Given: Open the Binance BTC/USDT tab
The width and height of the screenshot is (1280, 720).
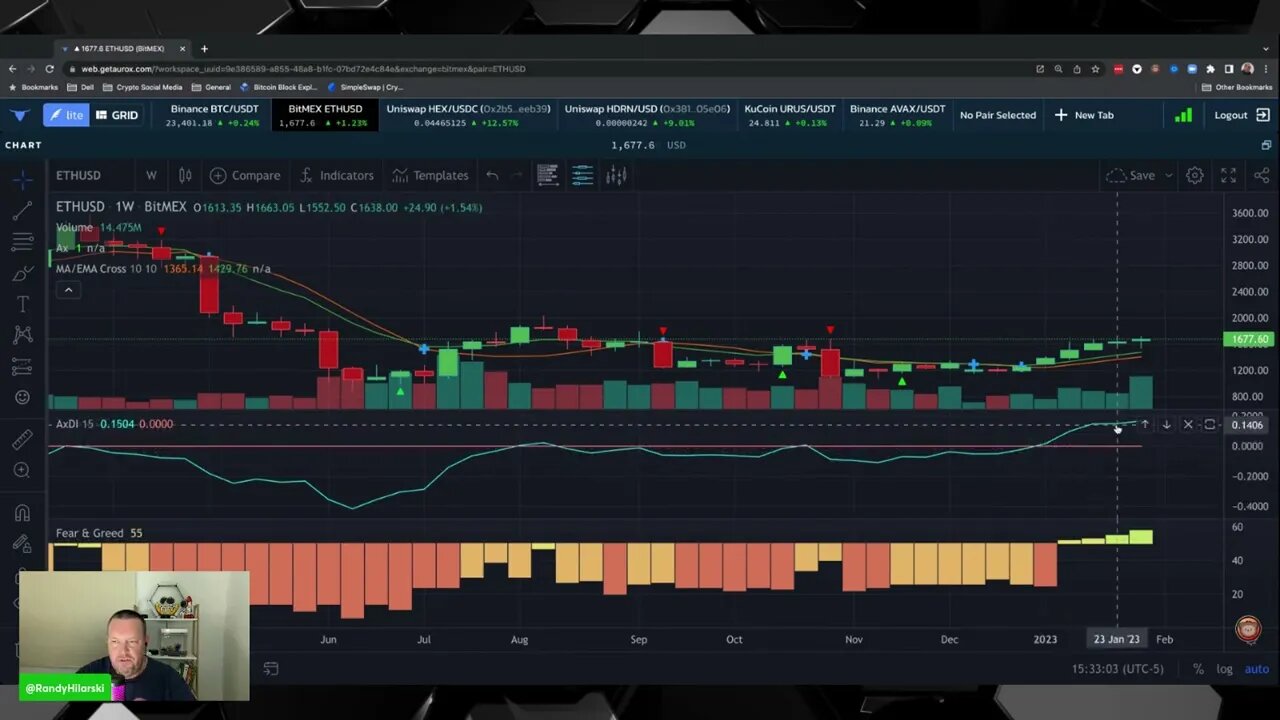Looking at the screenshot, I should (212, 115).
